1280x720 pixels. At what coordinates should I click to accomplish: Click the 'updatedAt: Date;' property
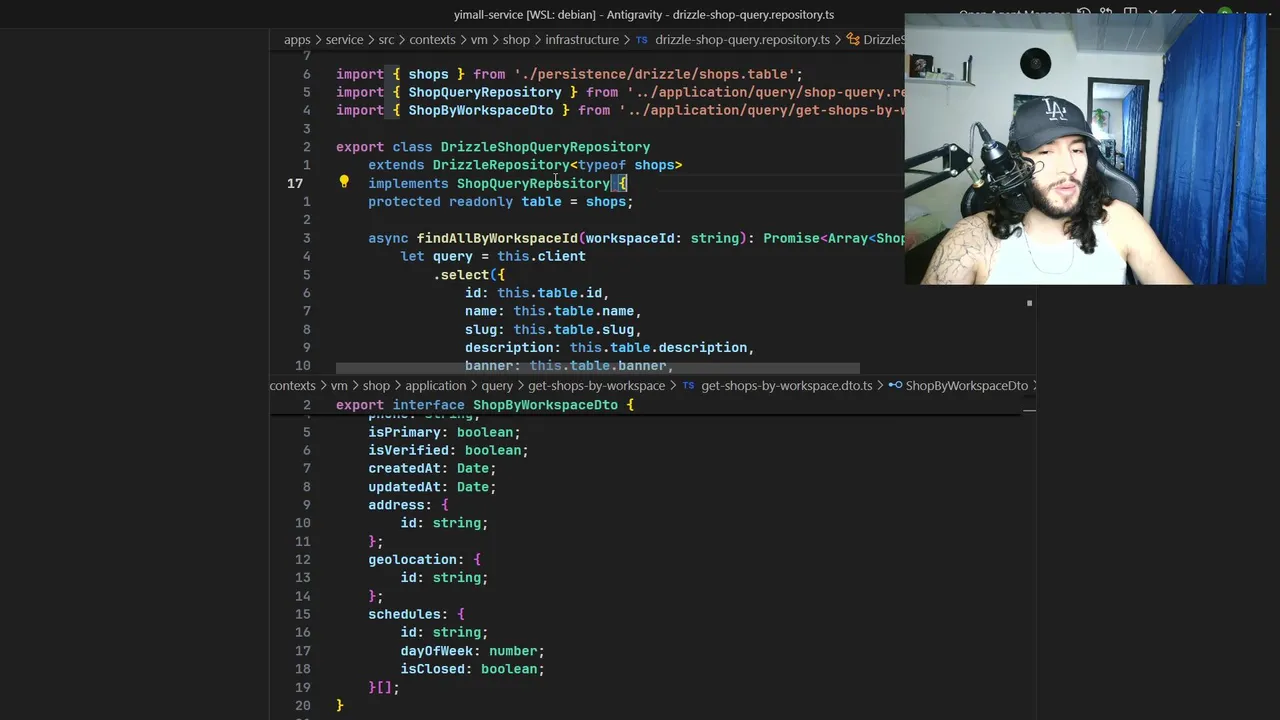[432, 487]
